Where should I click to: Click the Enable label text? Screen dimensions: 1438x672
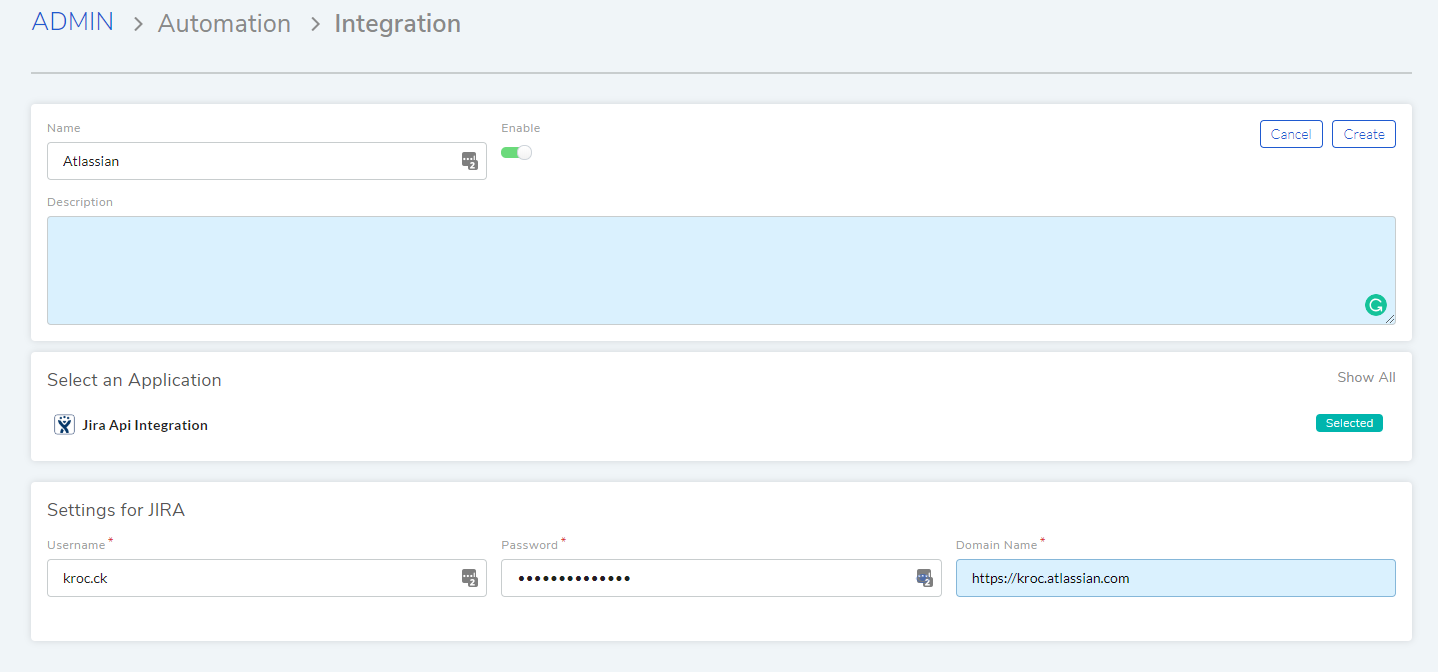click(x=520, y=128)
